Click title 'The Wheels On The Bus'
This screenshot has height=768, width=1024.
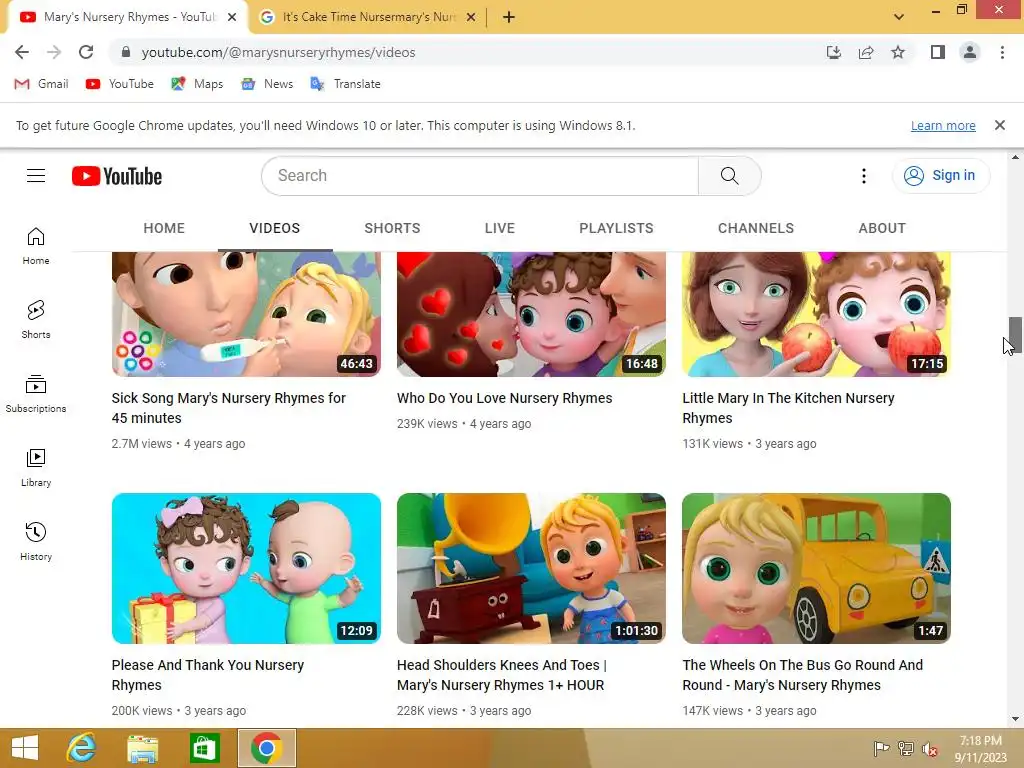click(x=803, y=675)
